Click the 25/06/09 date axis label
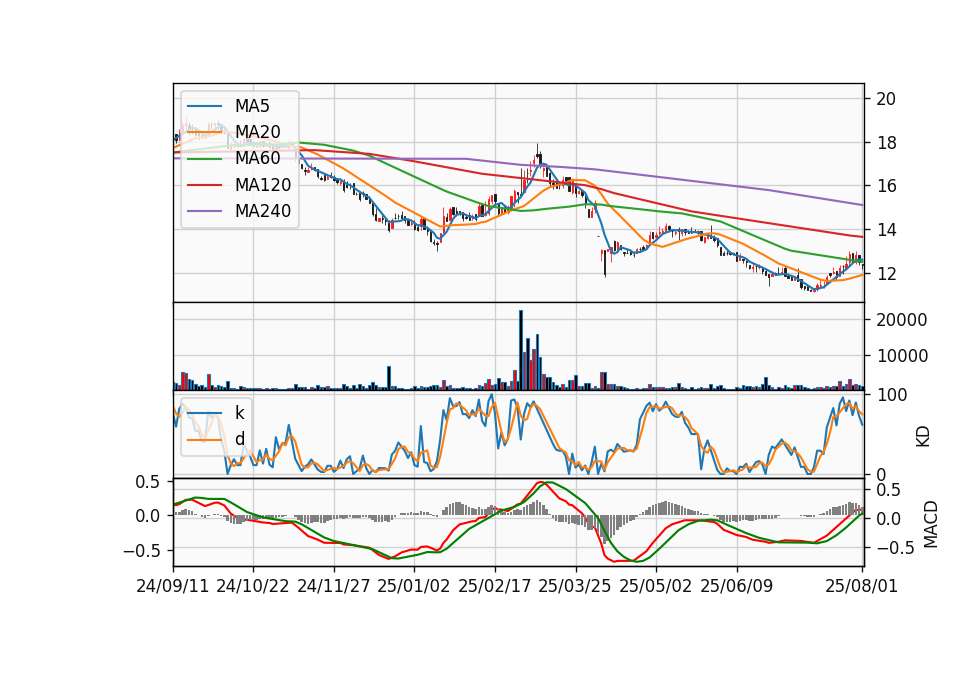Image resolution: width=960 pixels, height=690 pixels. coord(737,586)
